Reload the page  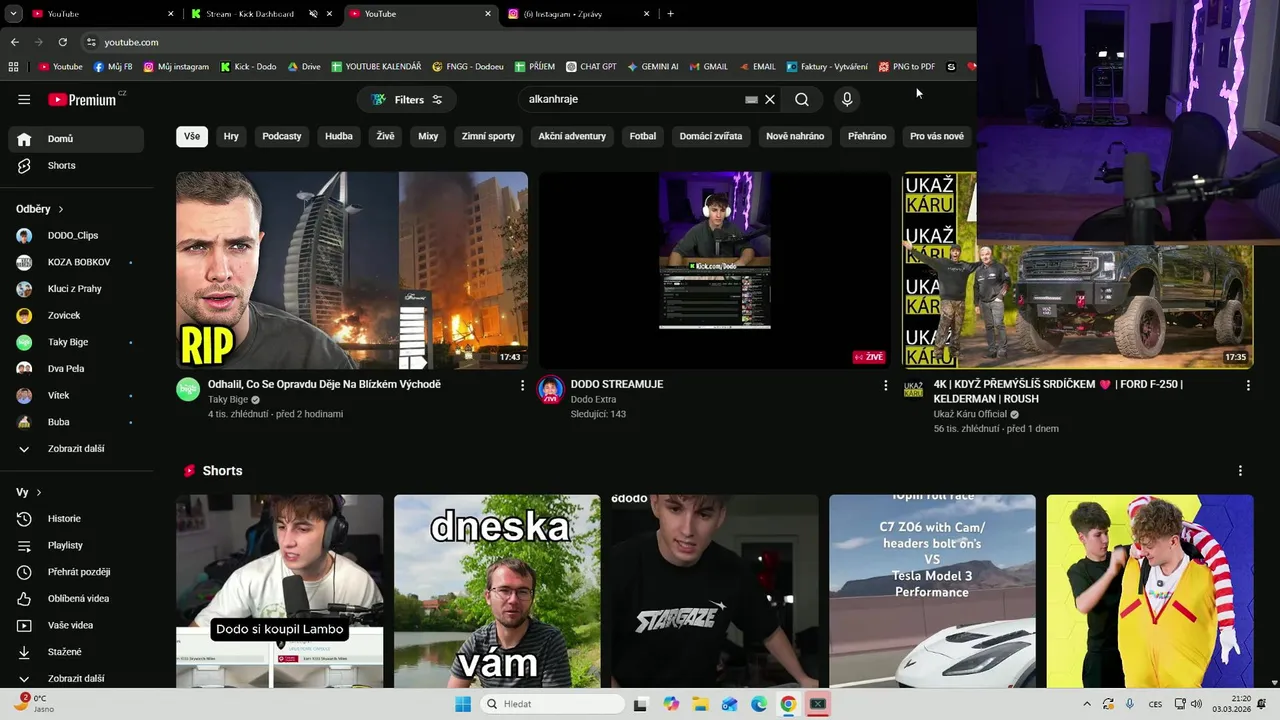[x=62, y=42]
